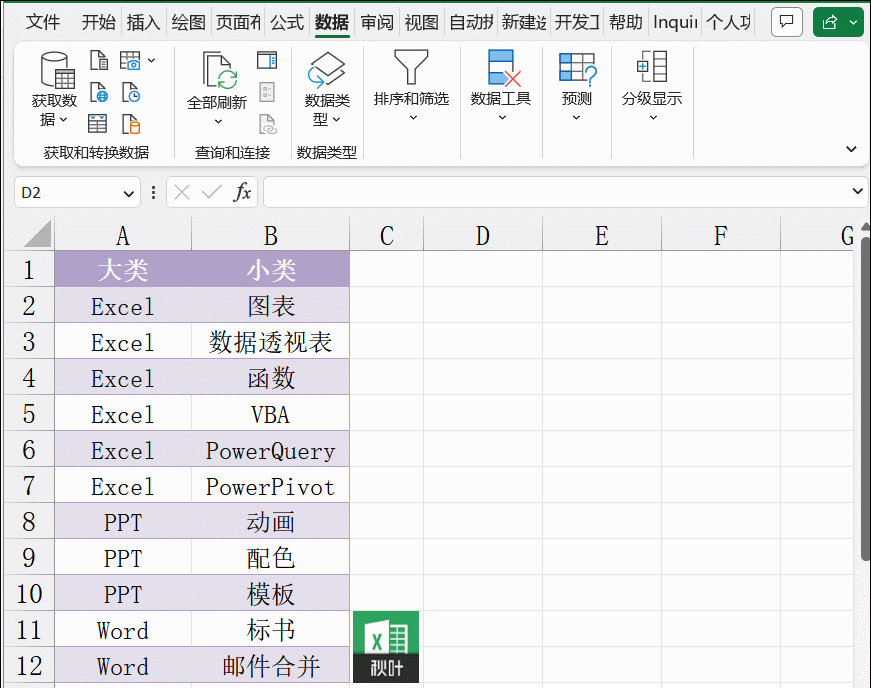Switch to the 审阅 (Review) tab
The height and width of the screenshot is (688, 871).
377,22
